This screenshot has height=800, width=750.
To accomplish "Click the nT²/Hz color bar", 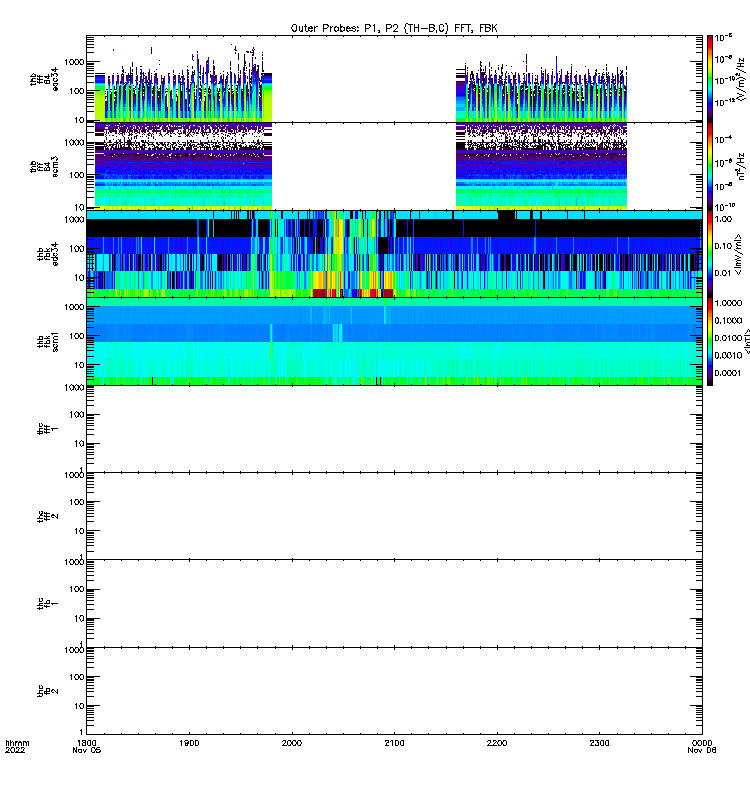I will (710, 167).
